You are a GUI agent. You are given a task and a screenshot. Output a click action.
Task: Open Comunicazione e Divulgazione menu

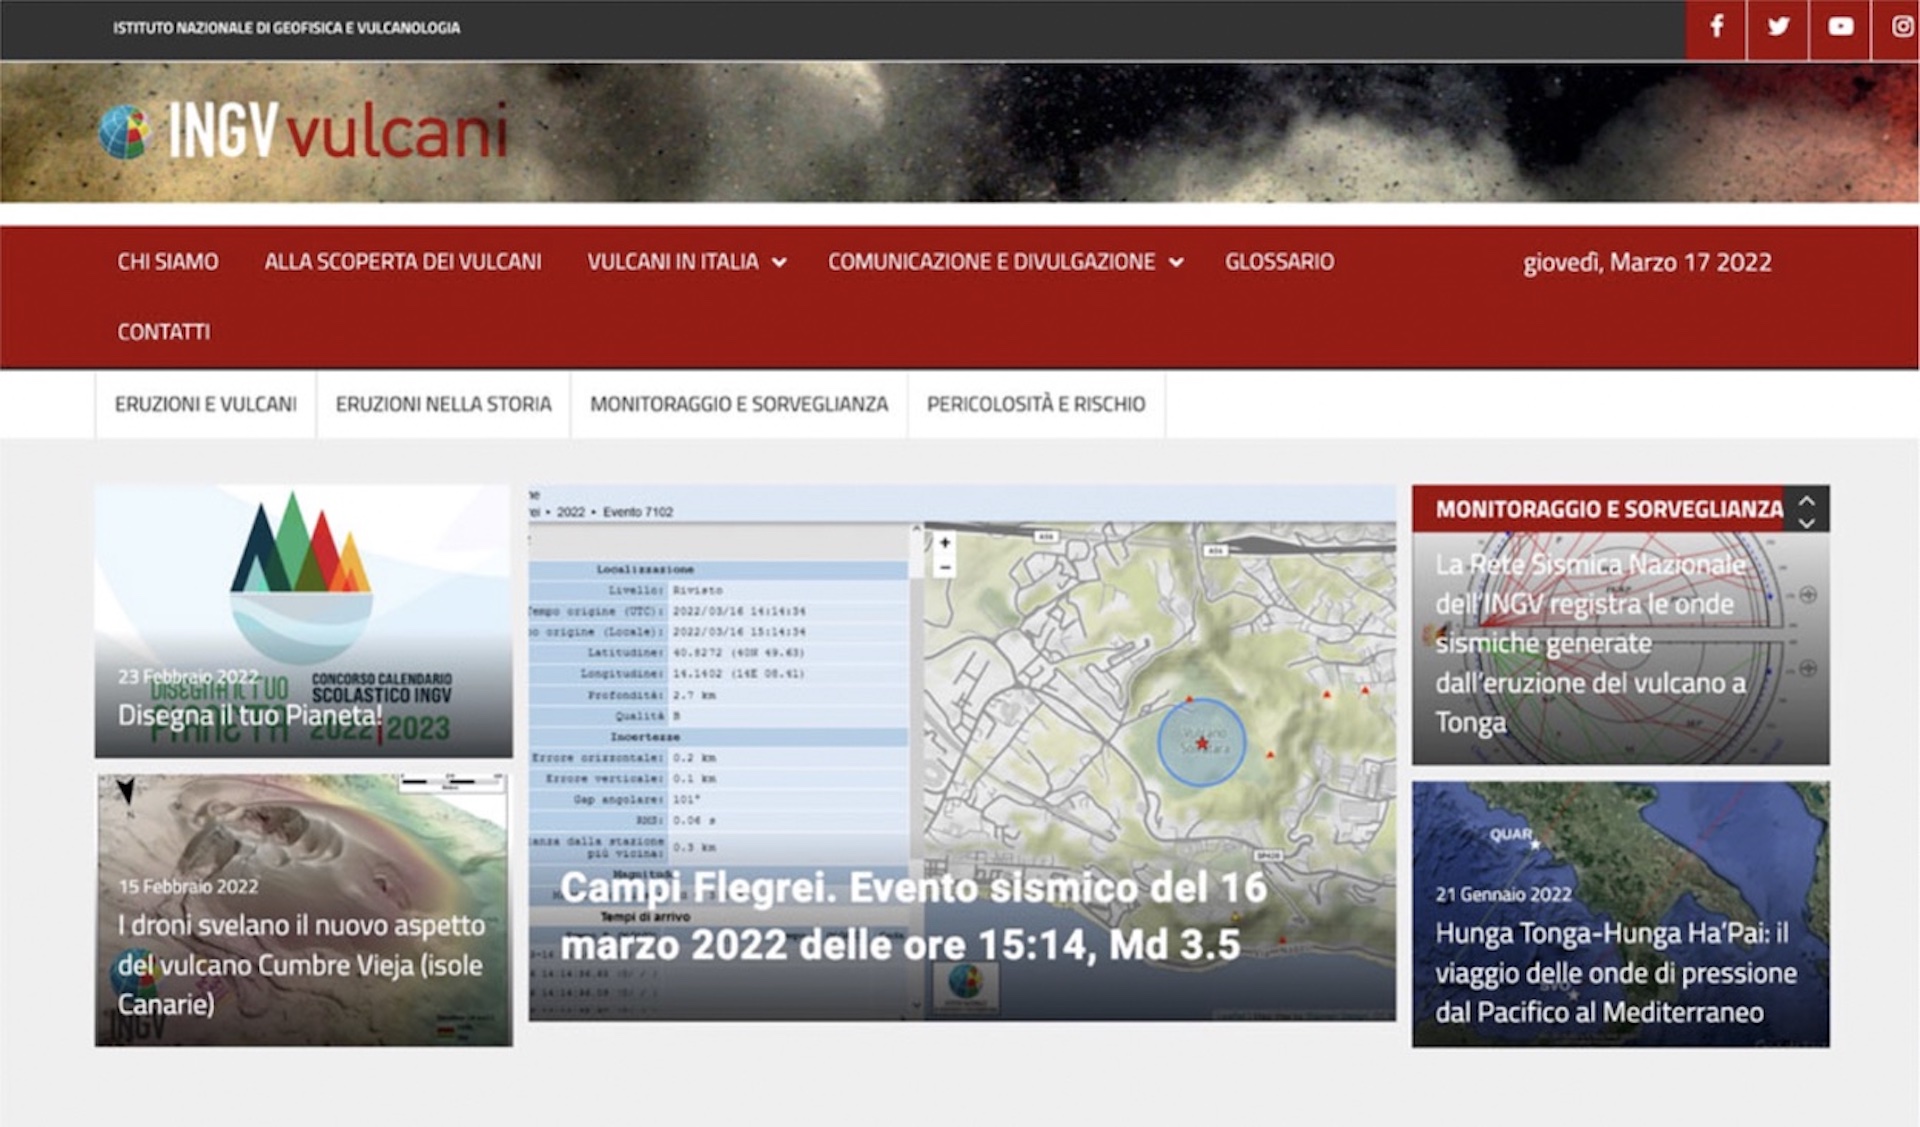[x=991, y=262]
